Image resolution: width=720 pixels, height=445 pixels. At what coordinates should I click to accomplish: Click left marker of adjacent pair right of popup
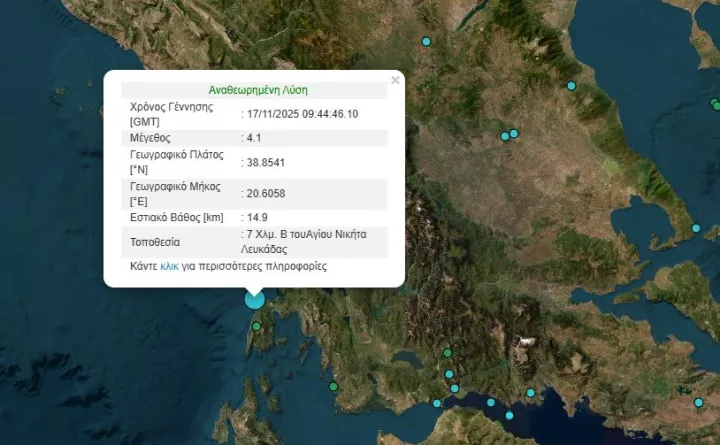click(506, 137)
